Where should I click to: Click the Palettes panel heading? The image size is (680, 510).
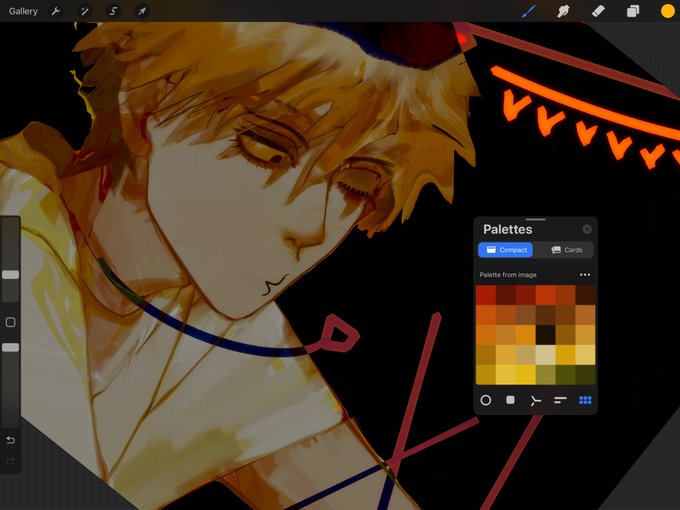coord(507,229)
